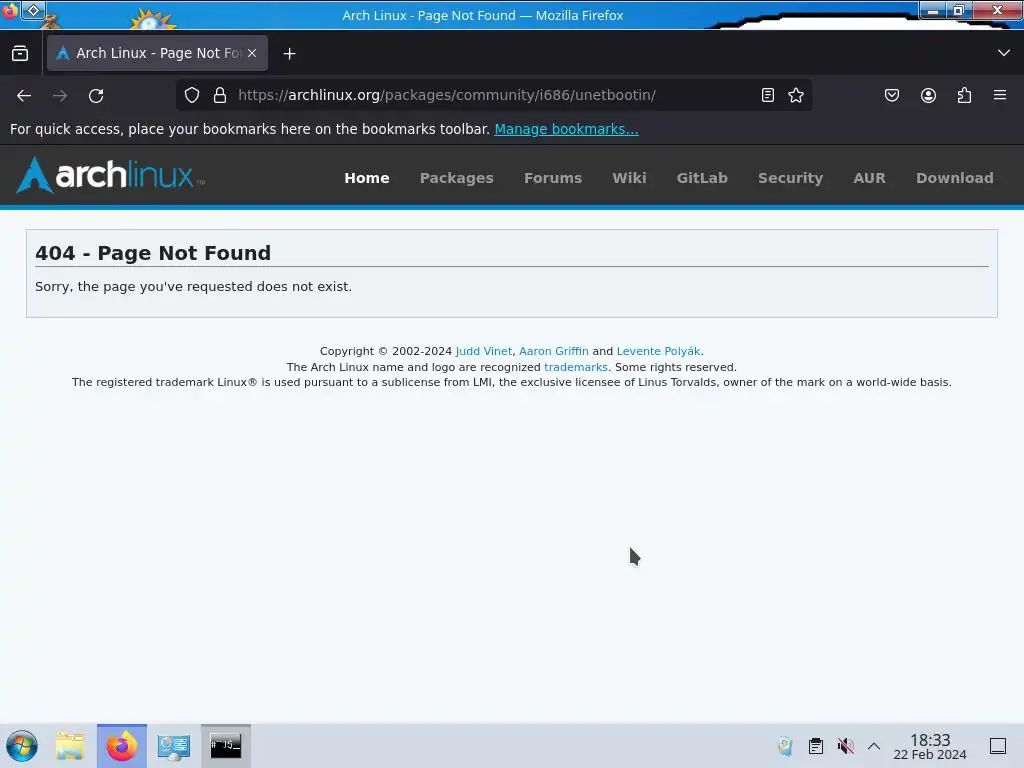The height and width of the screenshot is (768, 1024).
Task: Click the 404 - Page Not Found heading
Action: (153, 253)
